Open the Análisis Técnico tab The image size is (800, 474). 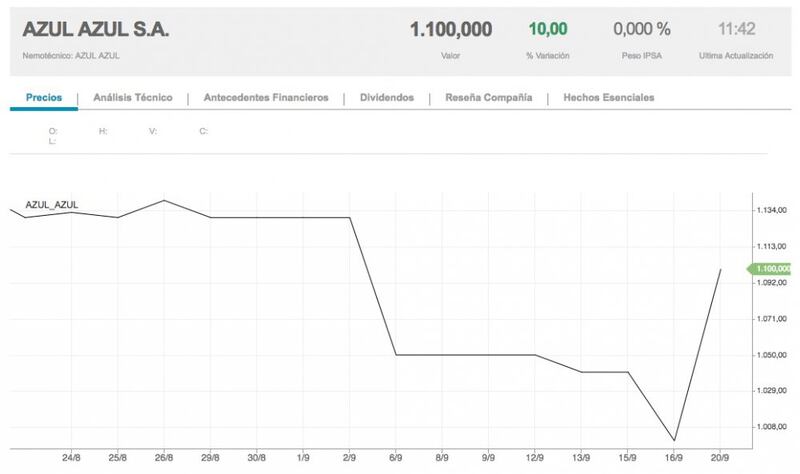click(132, 98)
